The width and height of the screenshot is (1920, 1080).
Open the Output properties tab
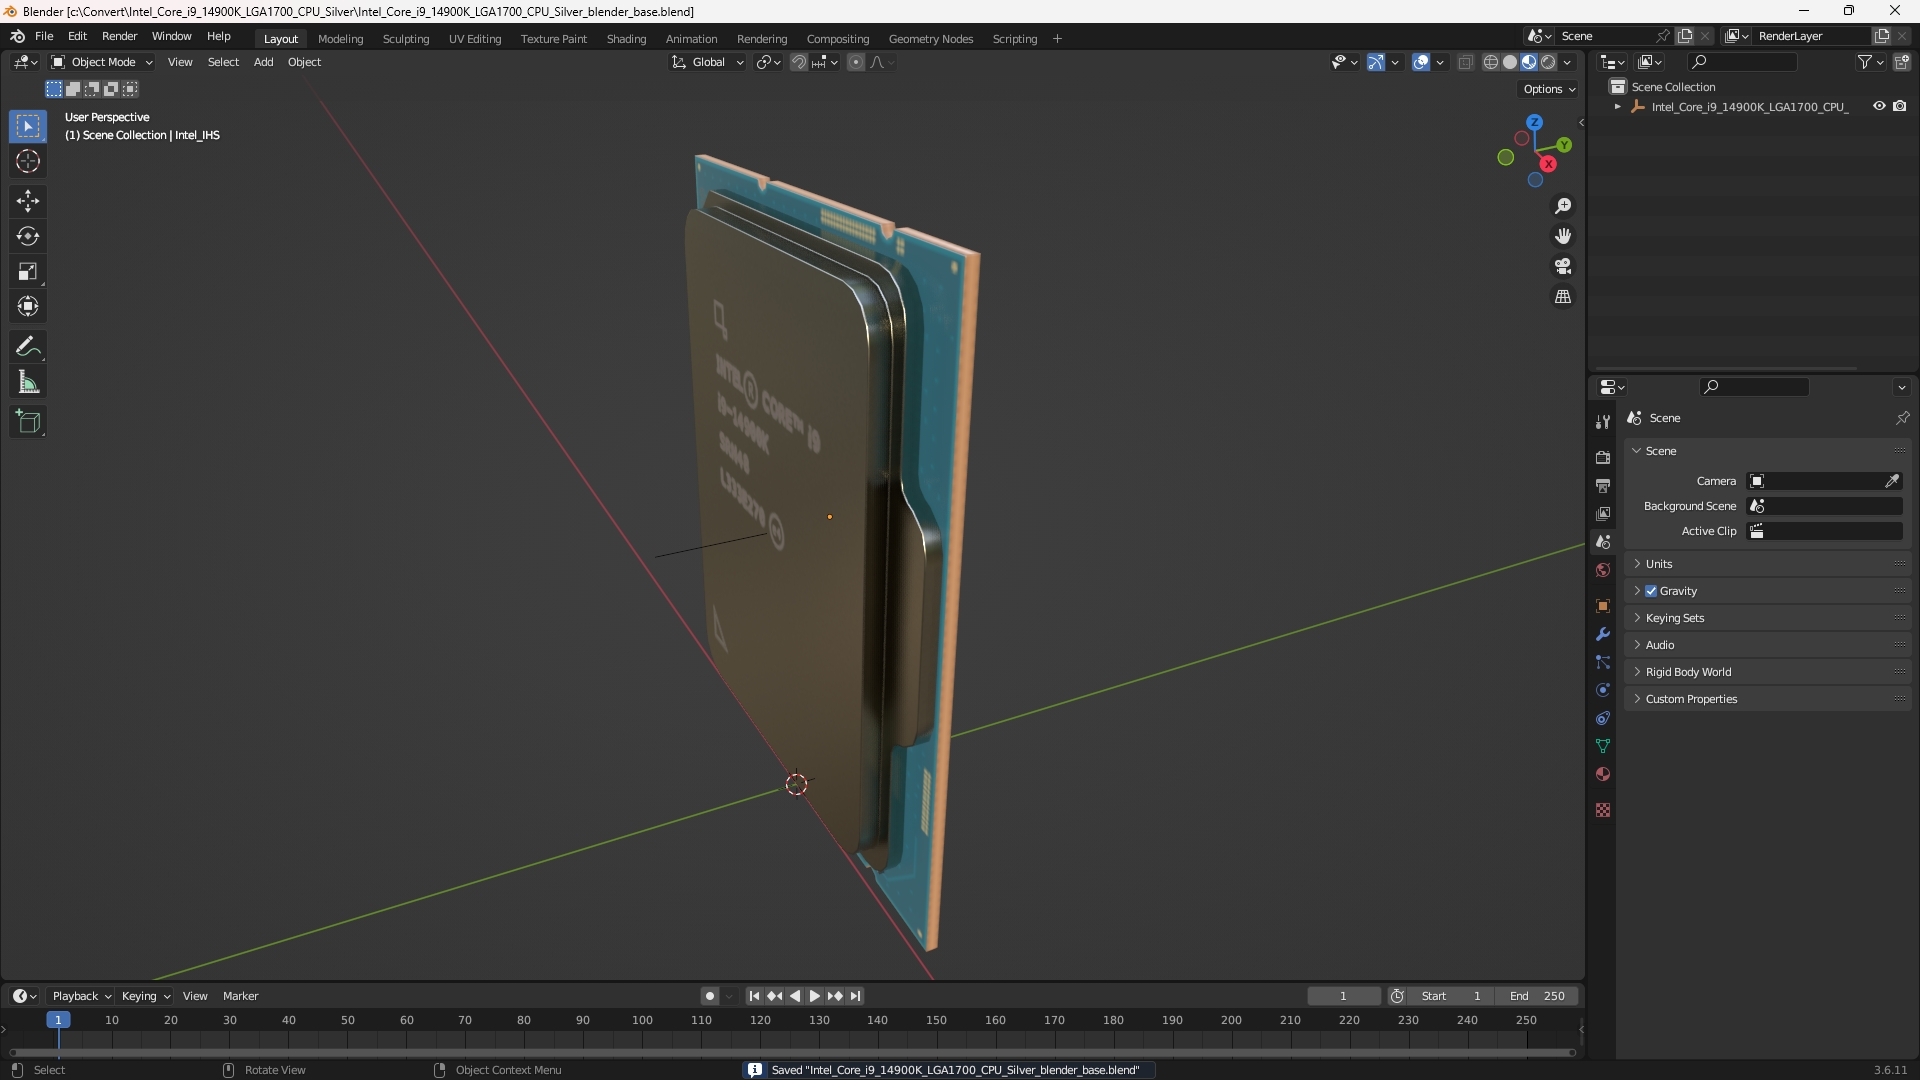coord(1603,485)
